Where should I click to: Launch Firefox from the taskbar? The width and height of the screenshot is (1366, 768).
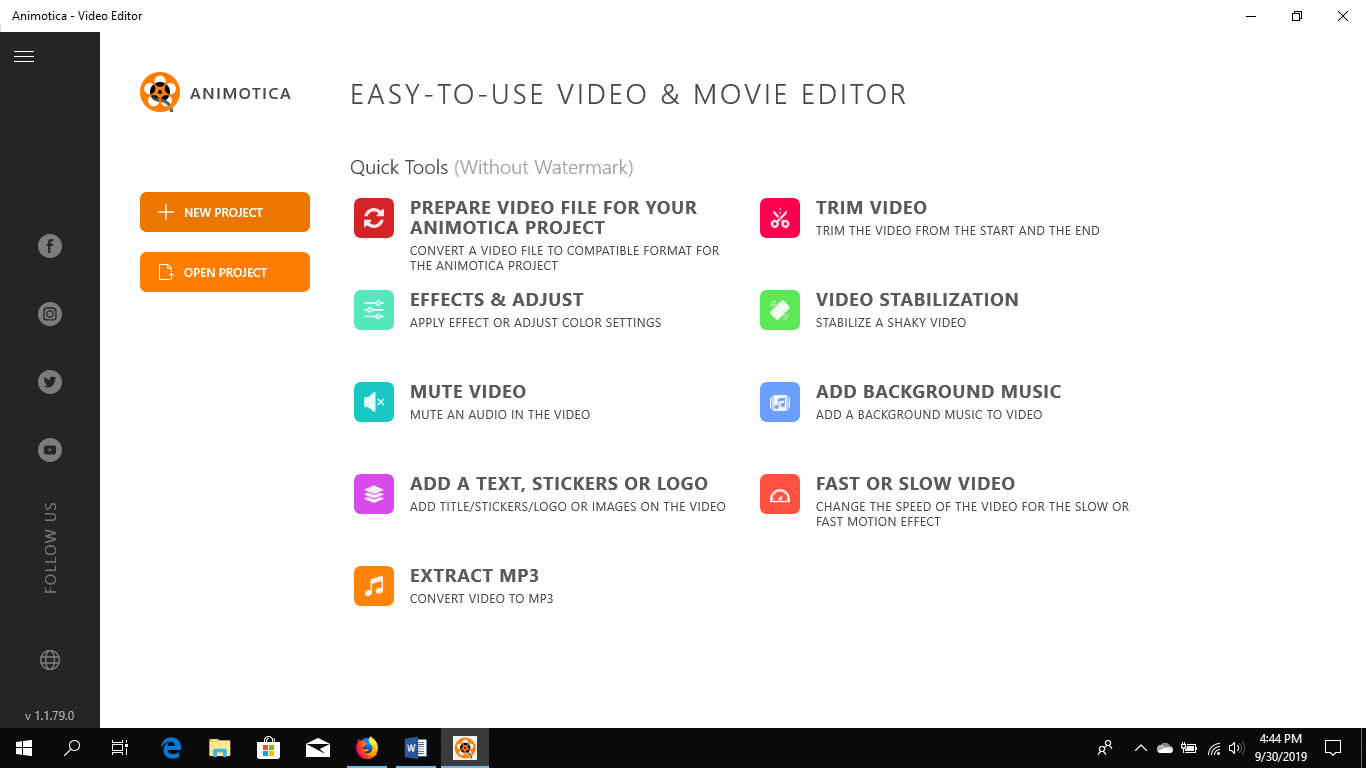367,748
